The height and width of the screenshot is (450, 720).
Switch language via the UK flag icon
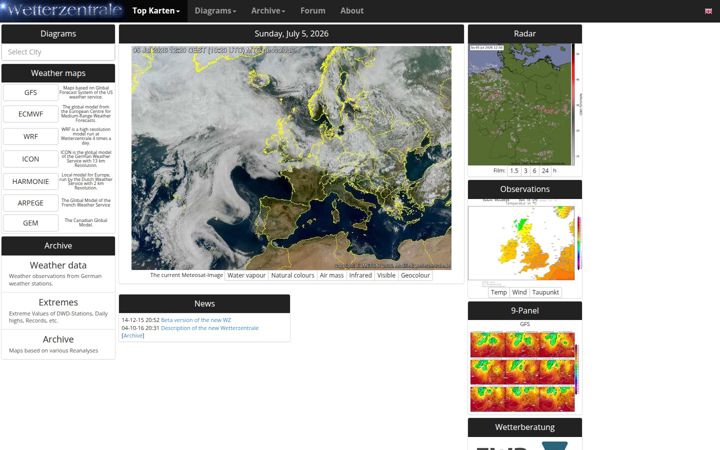tap(708, 11)
